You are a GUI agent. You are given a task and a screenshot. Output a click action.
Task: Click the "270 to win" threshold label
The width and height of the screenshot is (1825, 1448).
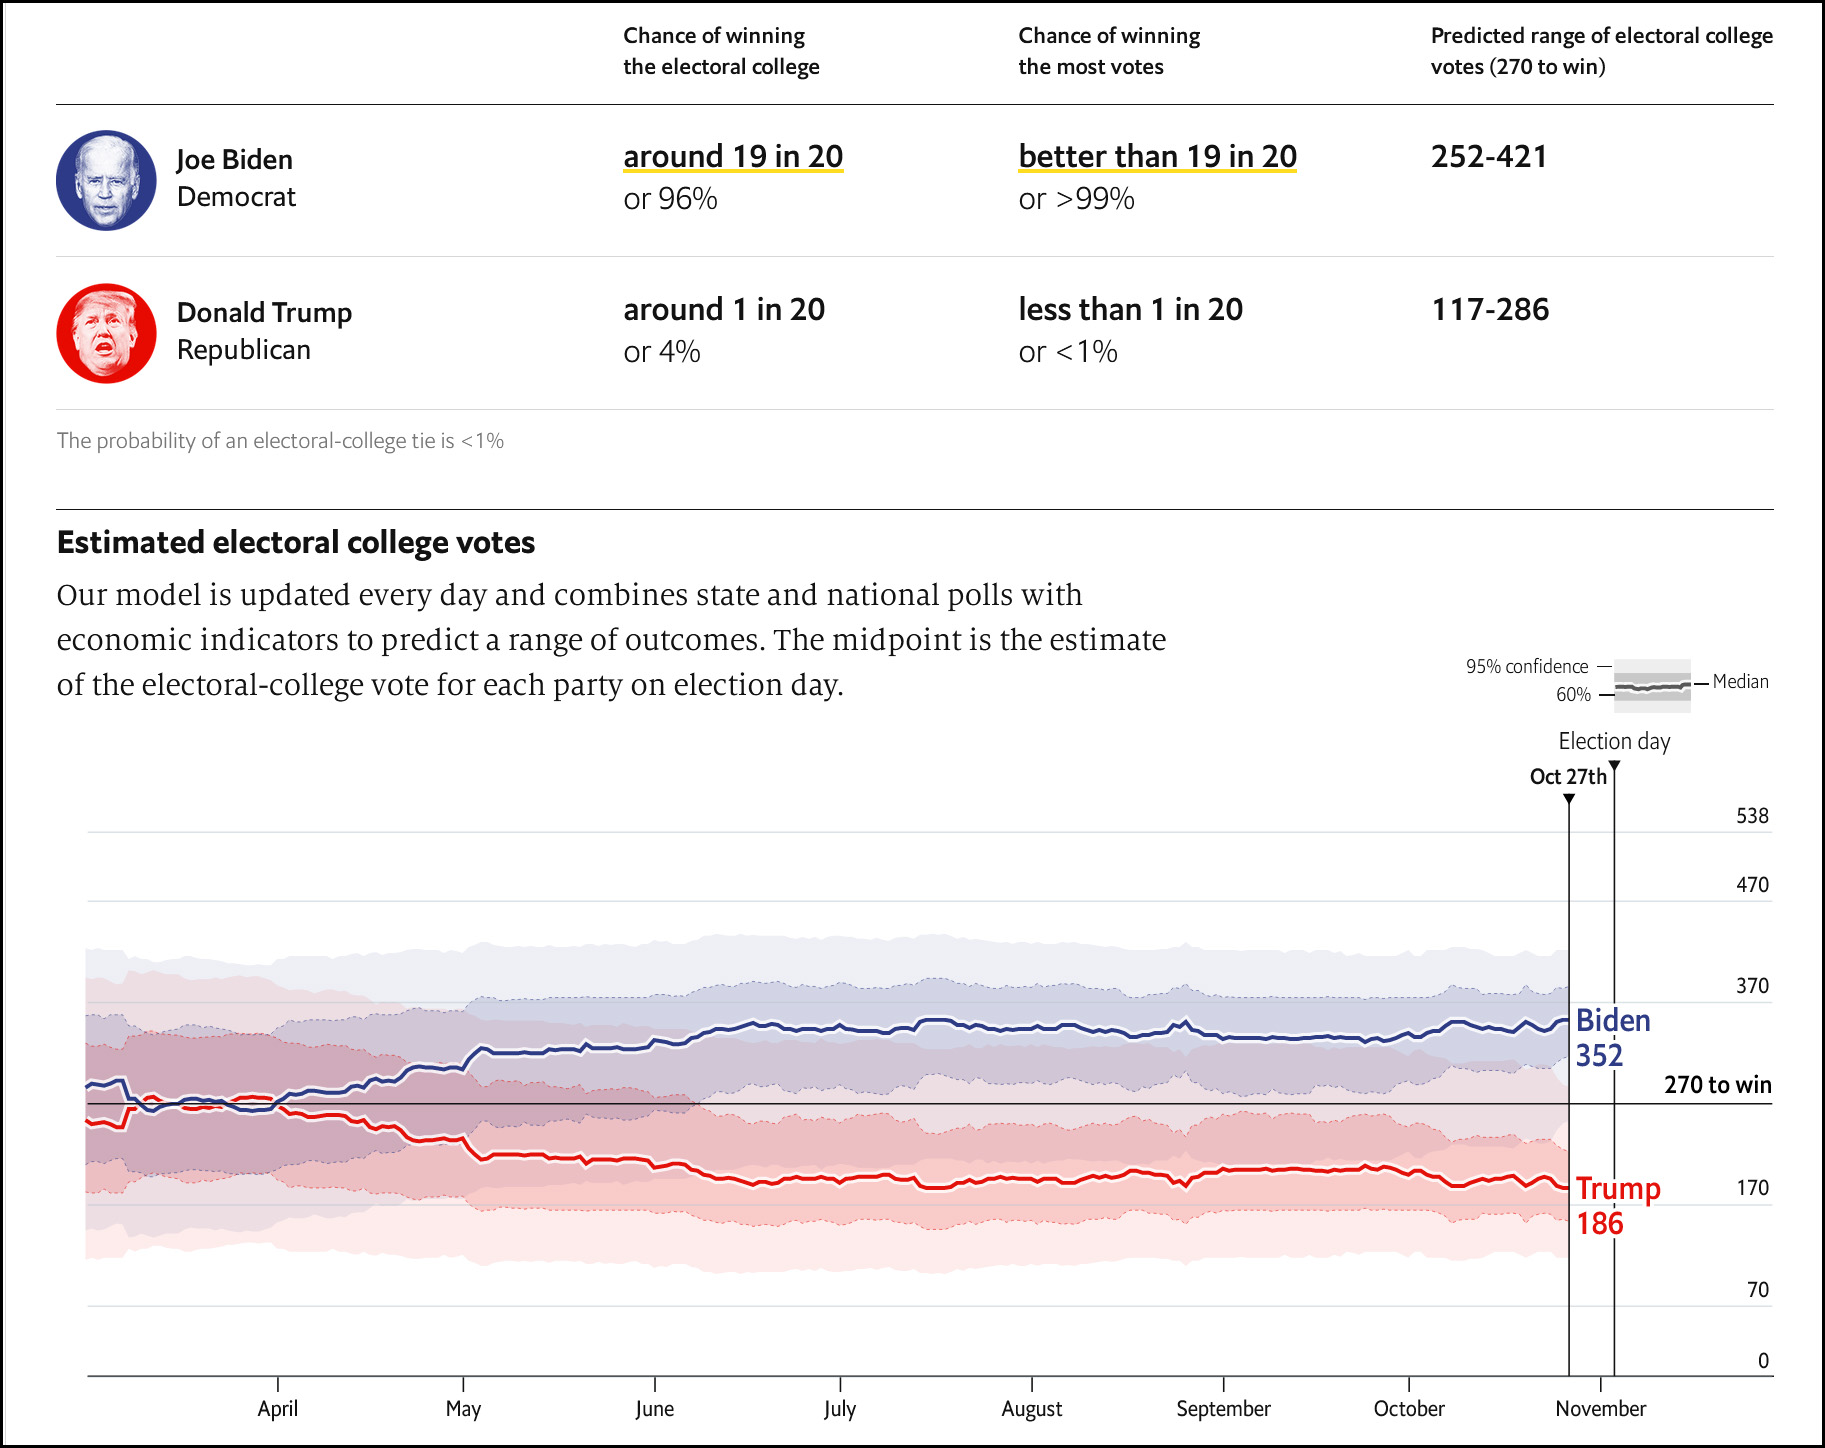point(1717,1085)
